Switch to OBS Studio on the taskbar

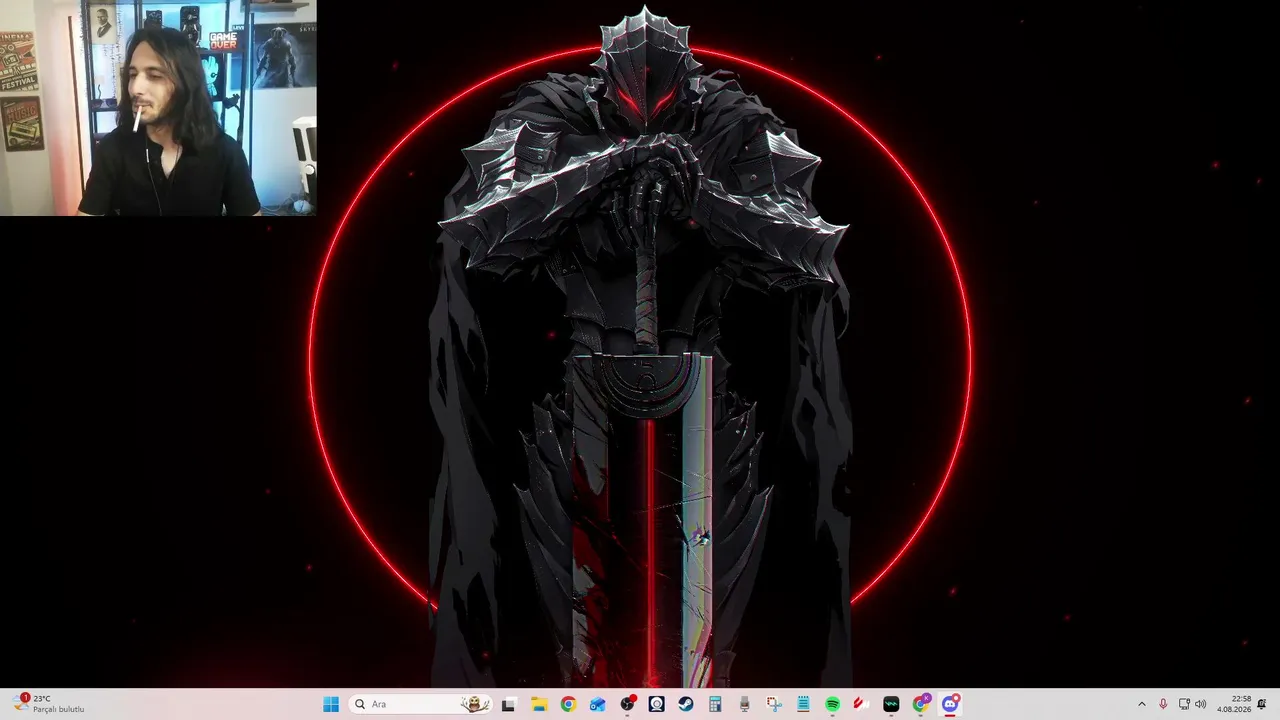coord(627,704)
